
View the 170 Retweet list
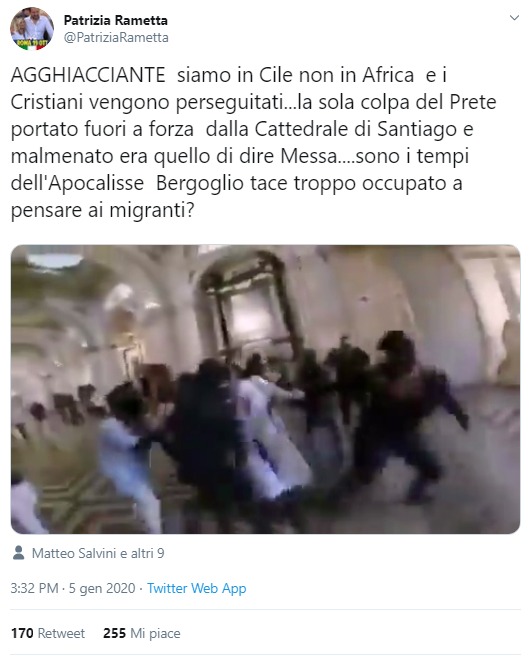48,633
